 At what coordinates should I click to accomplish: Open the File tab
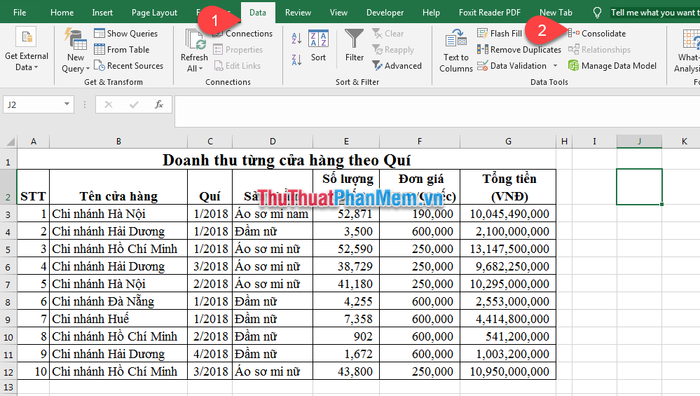(x=20, y=13)
